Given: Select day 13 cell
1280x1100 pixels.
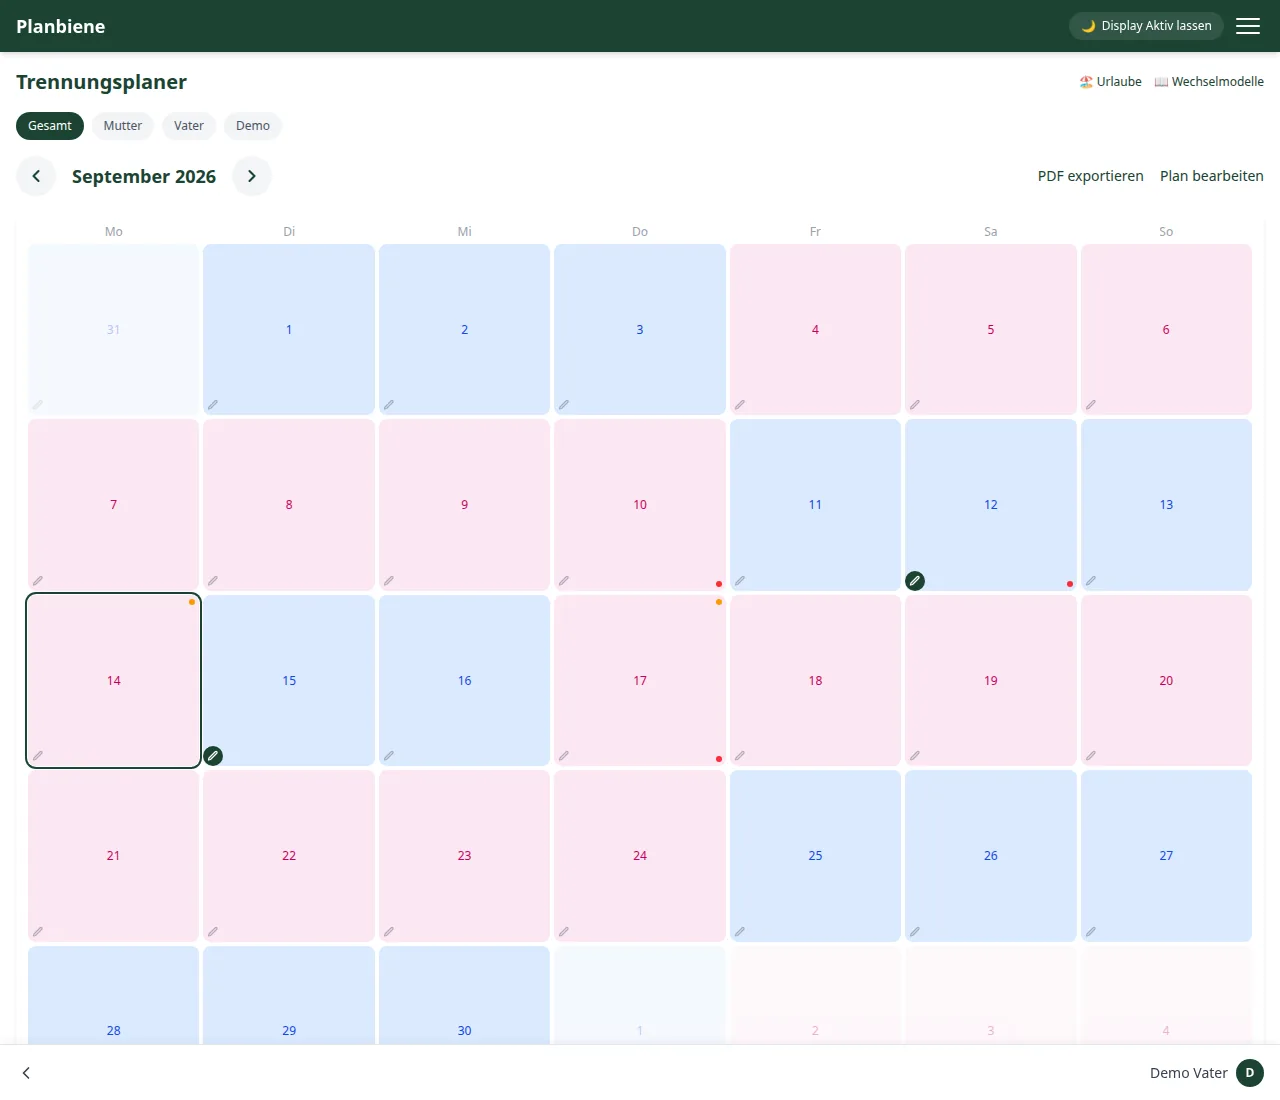Looking at the screenshot, I should 1166,505.
